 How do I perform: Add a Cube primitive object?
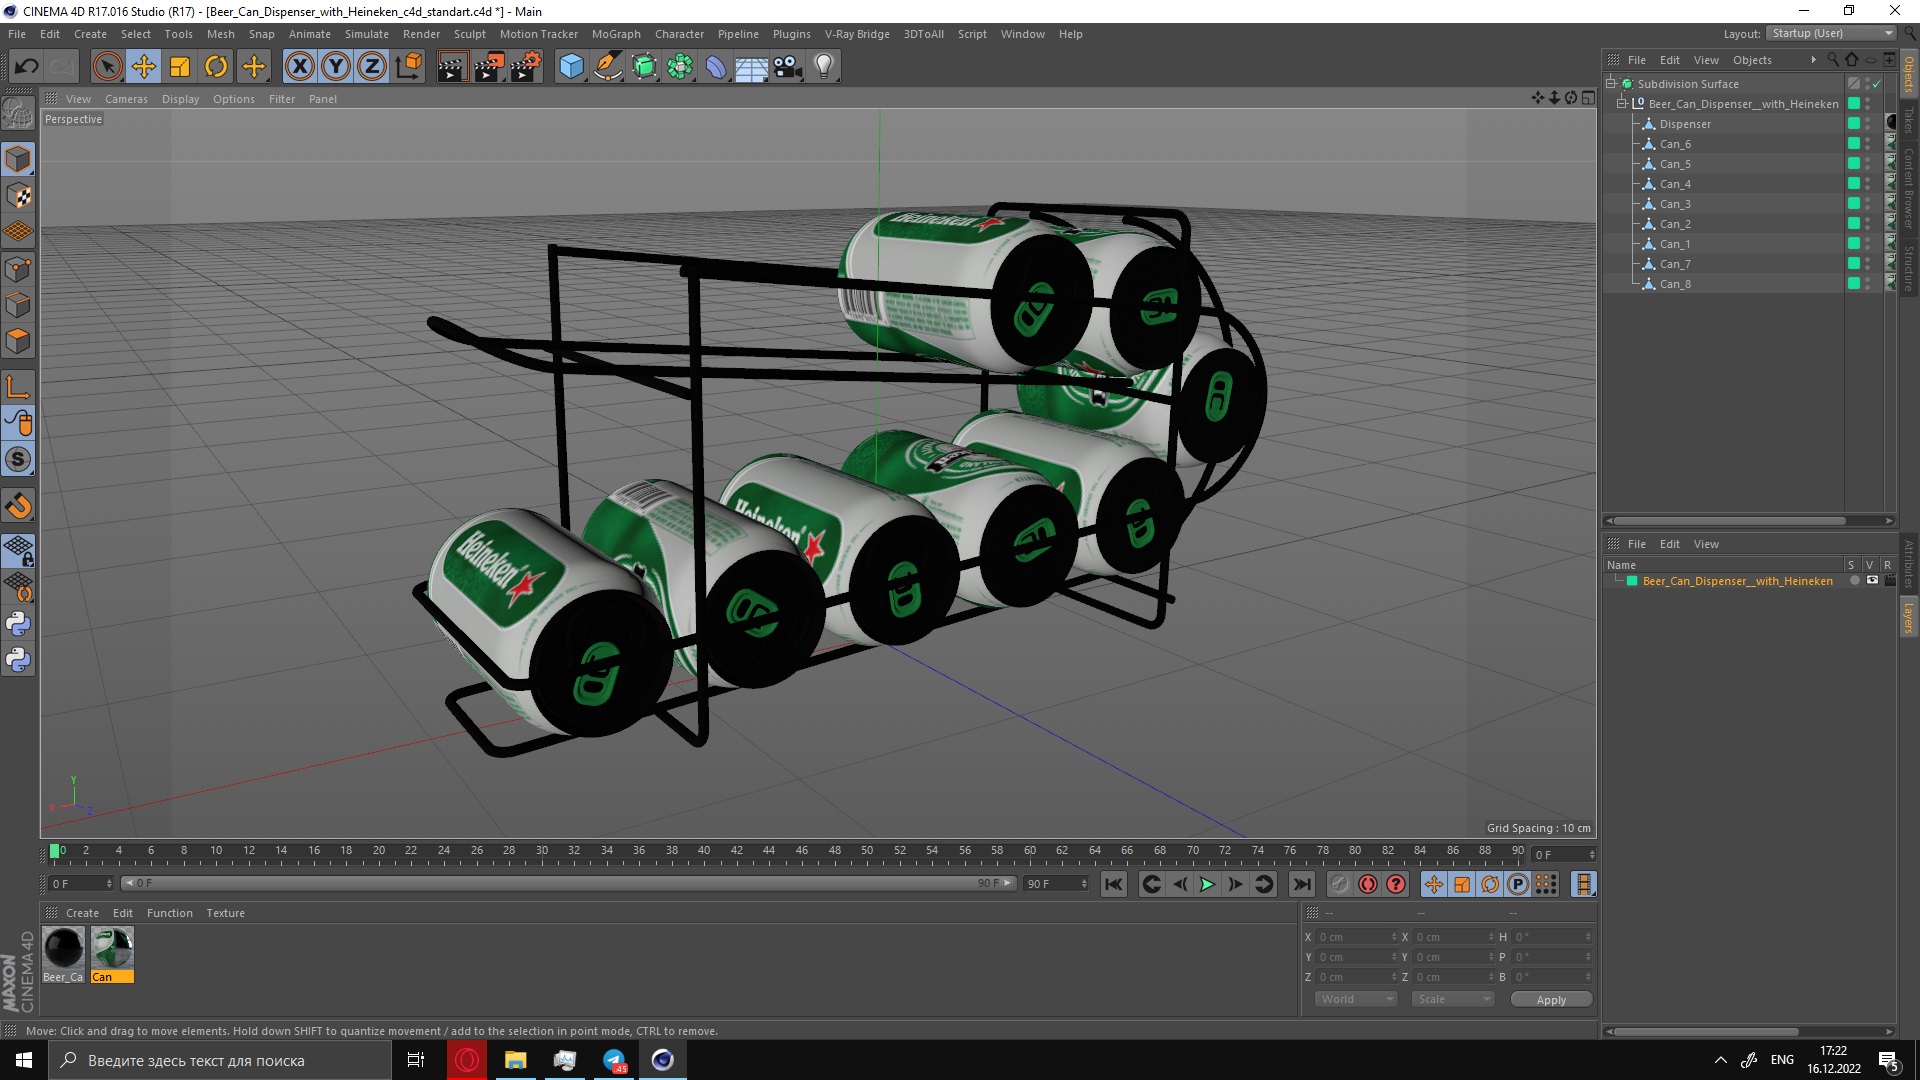pos(571,67)
